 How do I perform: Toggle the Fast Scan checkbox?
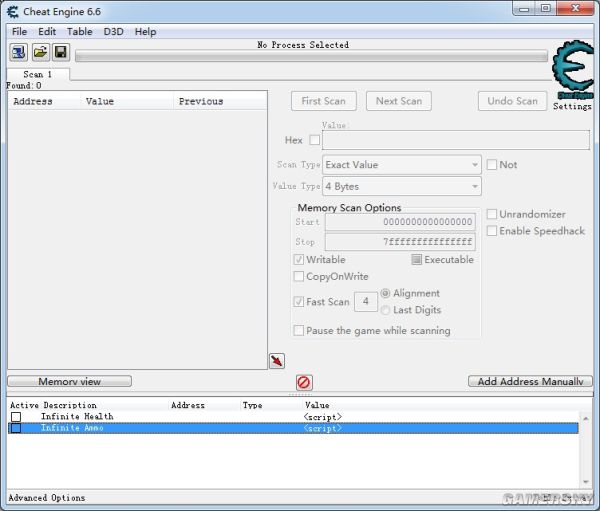(298, 302)
